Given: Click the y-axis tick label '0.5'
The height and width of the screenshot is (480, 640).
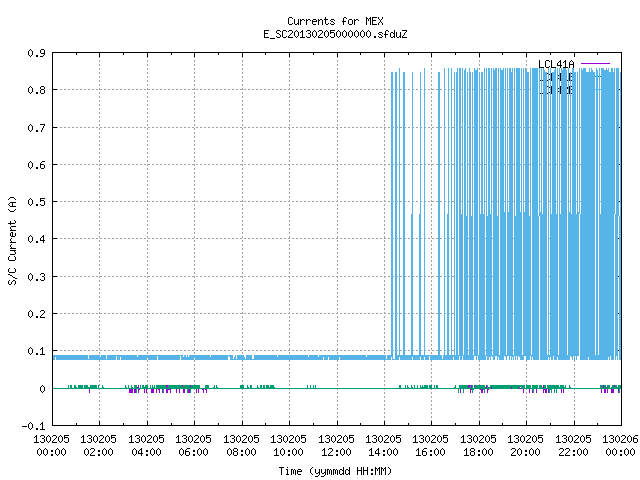Looking at the screenshot, I should coord(36,202).
